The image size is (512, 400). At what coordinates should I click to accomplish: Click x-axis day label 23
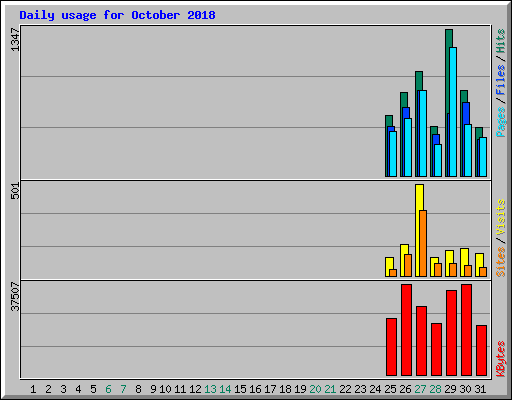360,389
